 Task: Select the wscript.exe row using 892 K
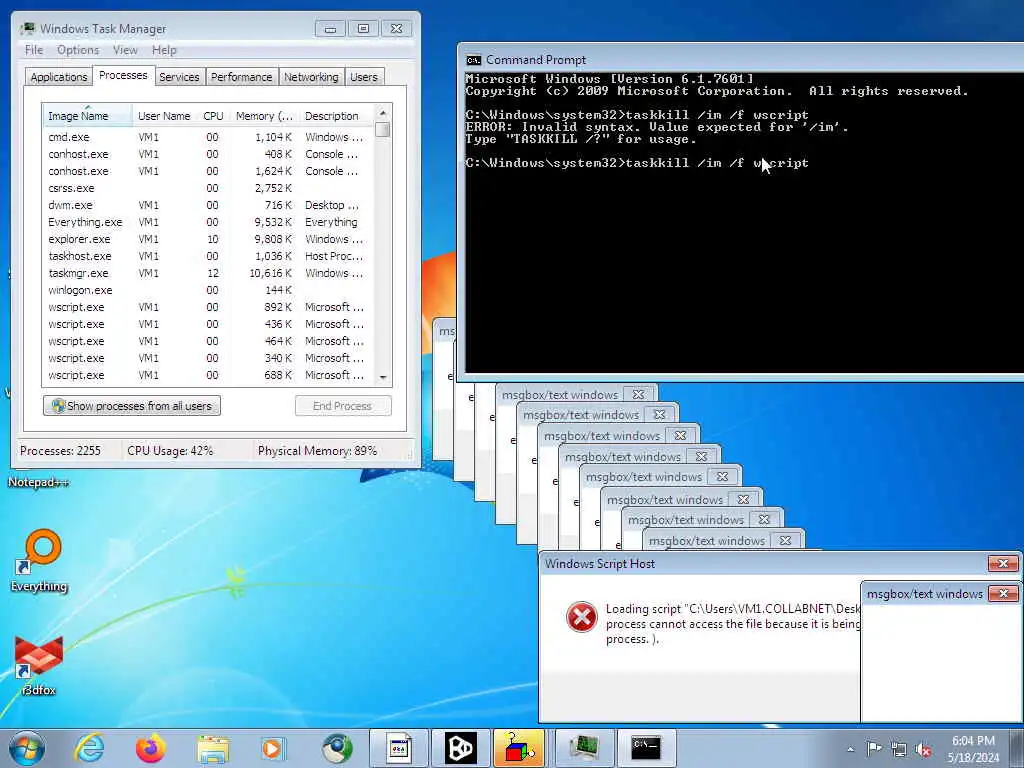[x=208, y=307]
